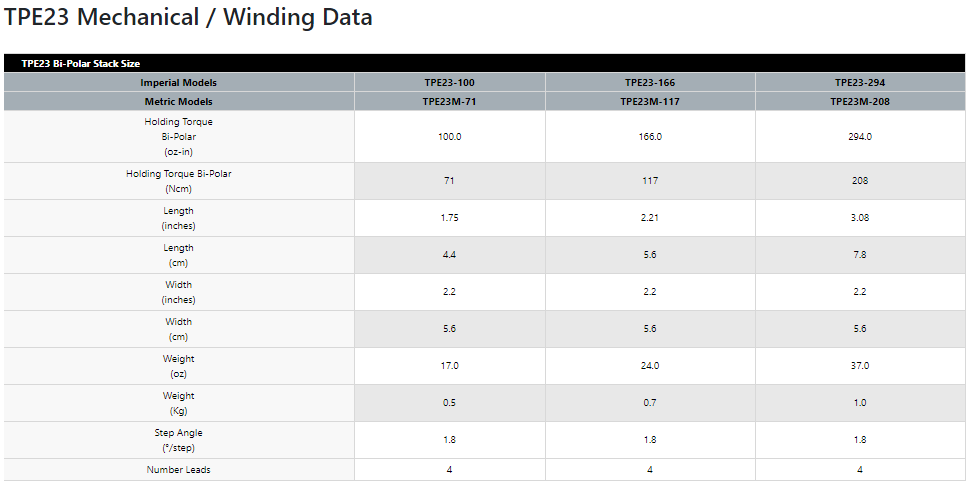The image size is (971, 483).
Task: Click the TPE23-100 imperial model header
Action: click(450, 83)
